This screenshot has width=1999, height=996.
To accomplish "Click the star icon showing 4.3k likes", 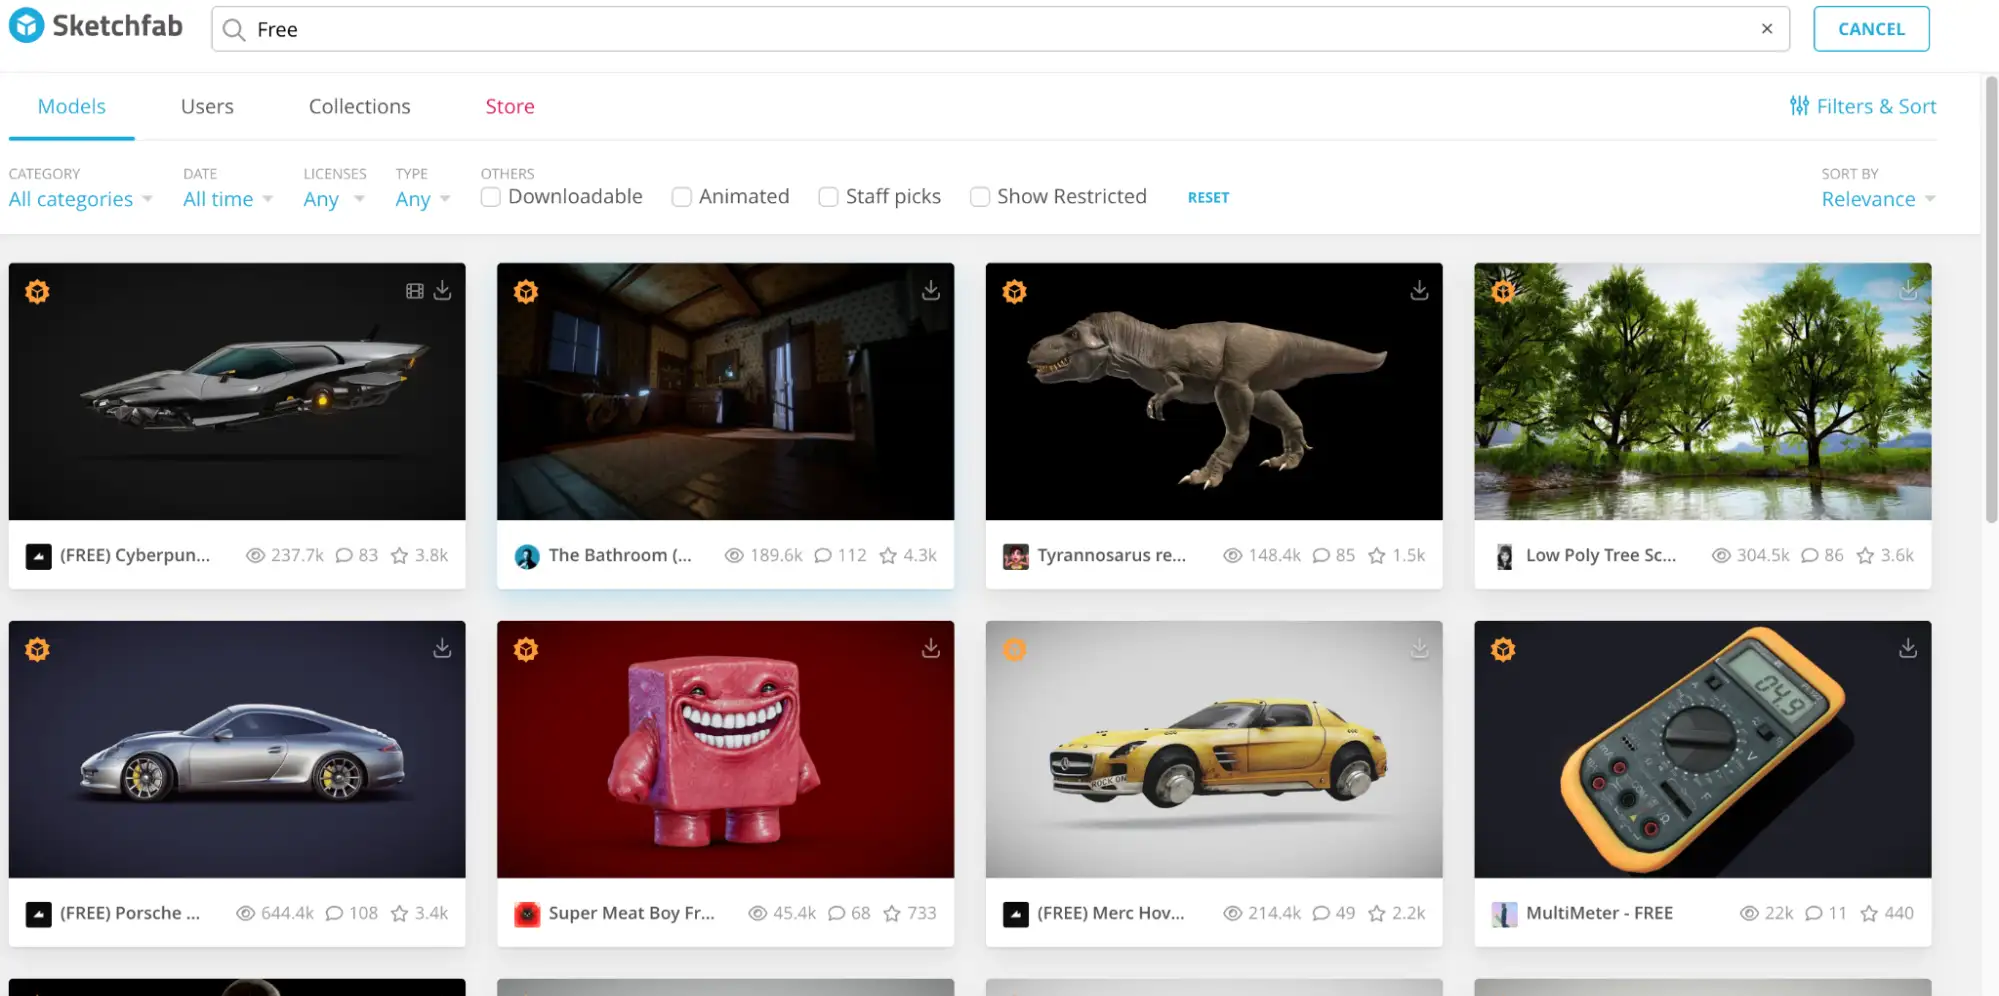I will (888, 555).
